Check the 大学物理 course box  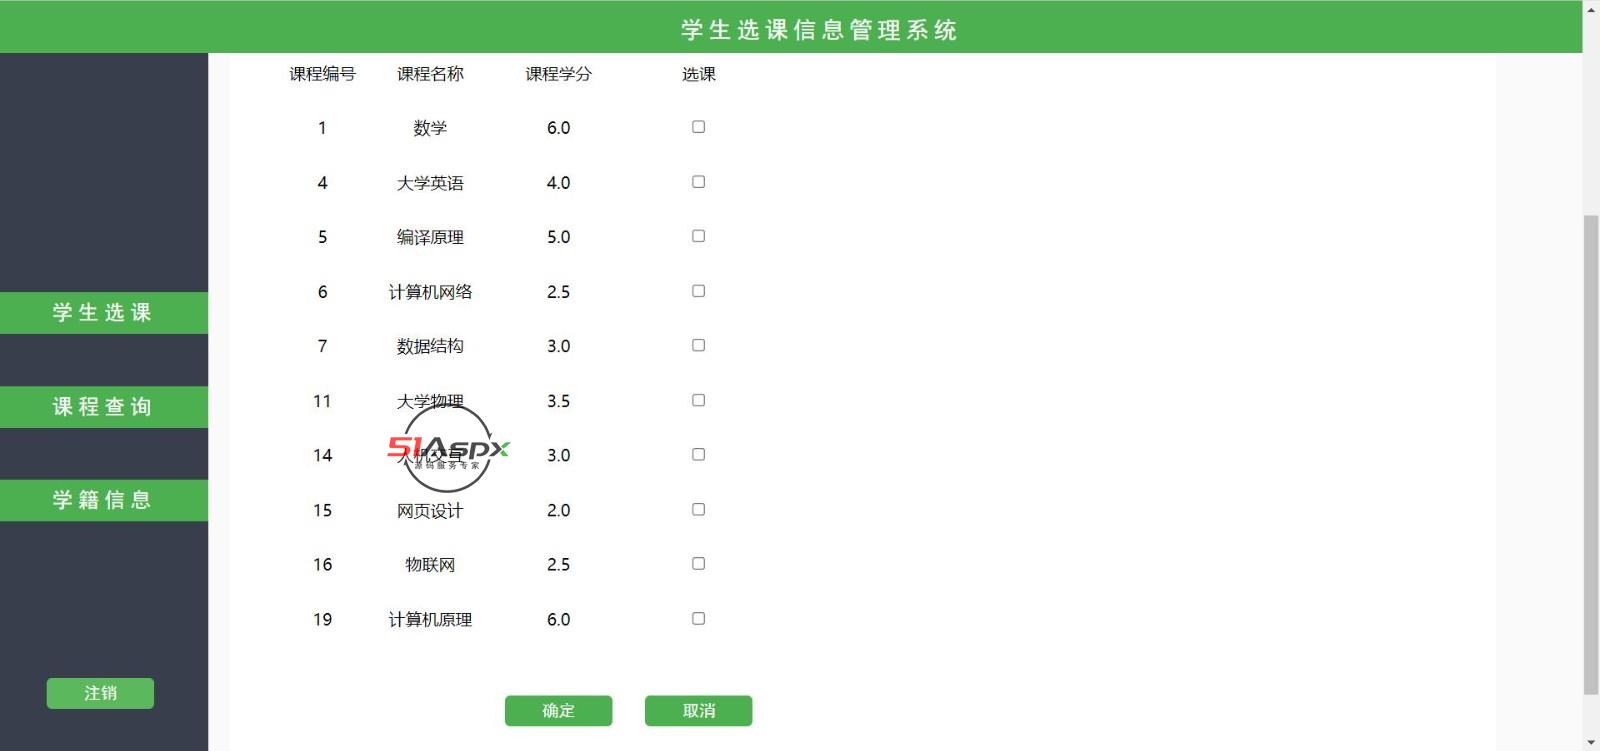tap(698, 400)
